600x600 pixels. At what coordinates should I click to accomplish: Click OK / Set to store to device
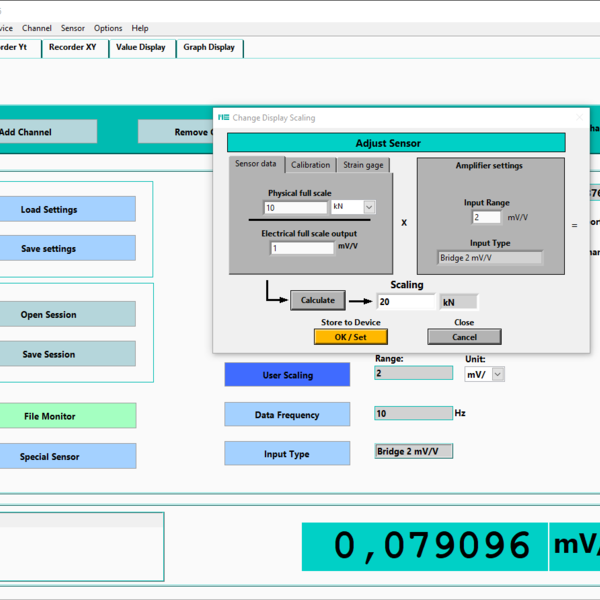point(350,337)
